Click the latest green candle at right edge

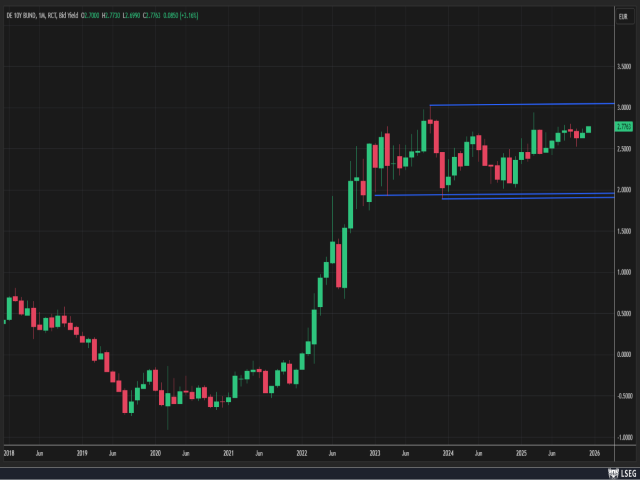(x=589, y=129)
